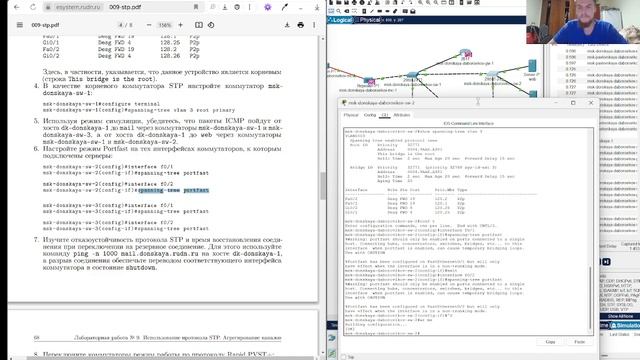Click the PDF zoom percentage field

coord(165,25)
